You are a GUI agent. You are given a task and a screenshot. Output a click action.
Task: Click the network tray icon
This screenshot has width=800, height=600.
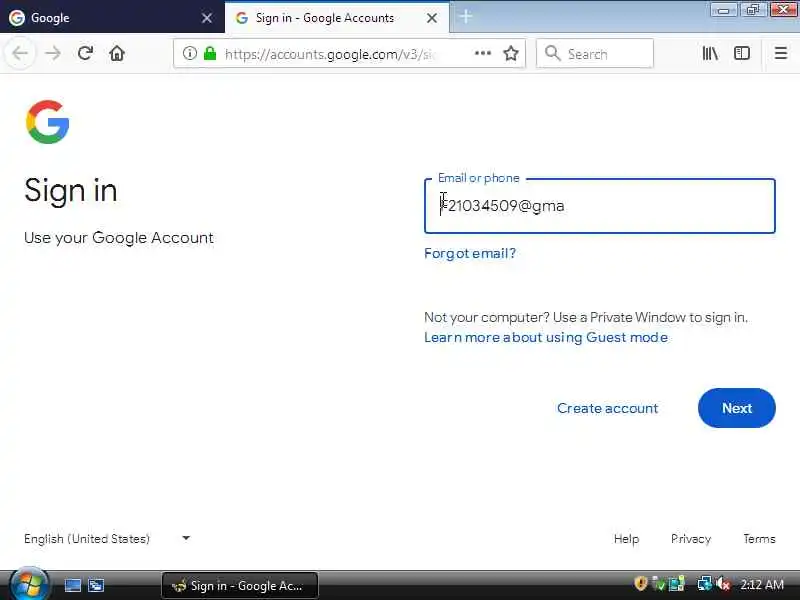pos(705,584)
